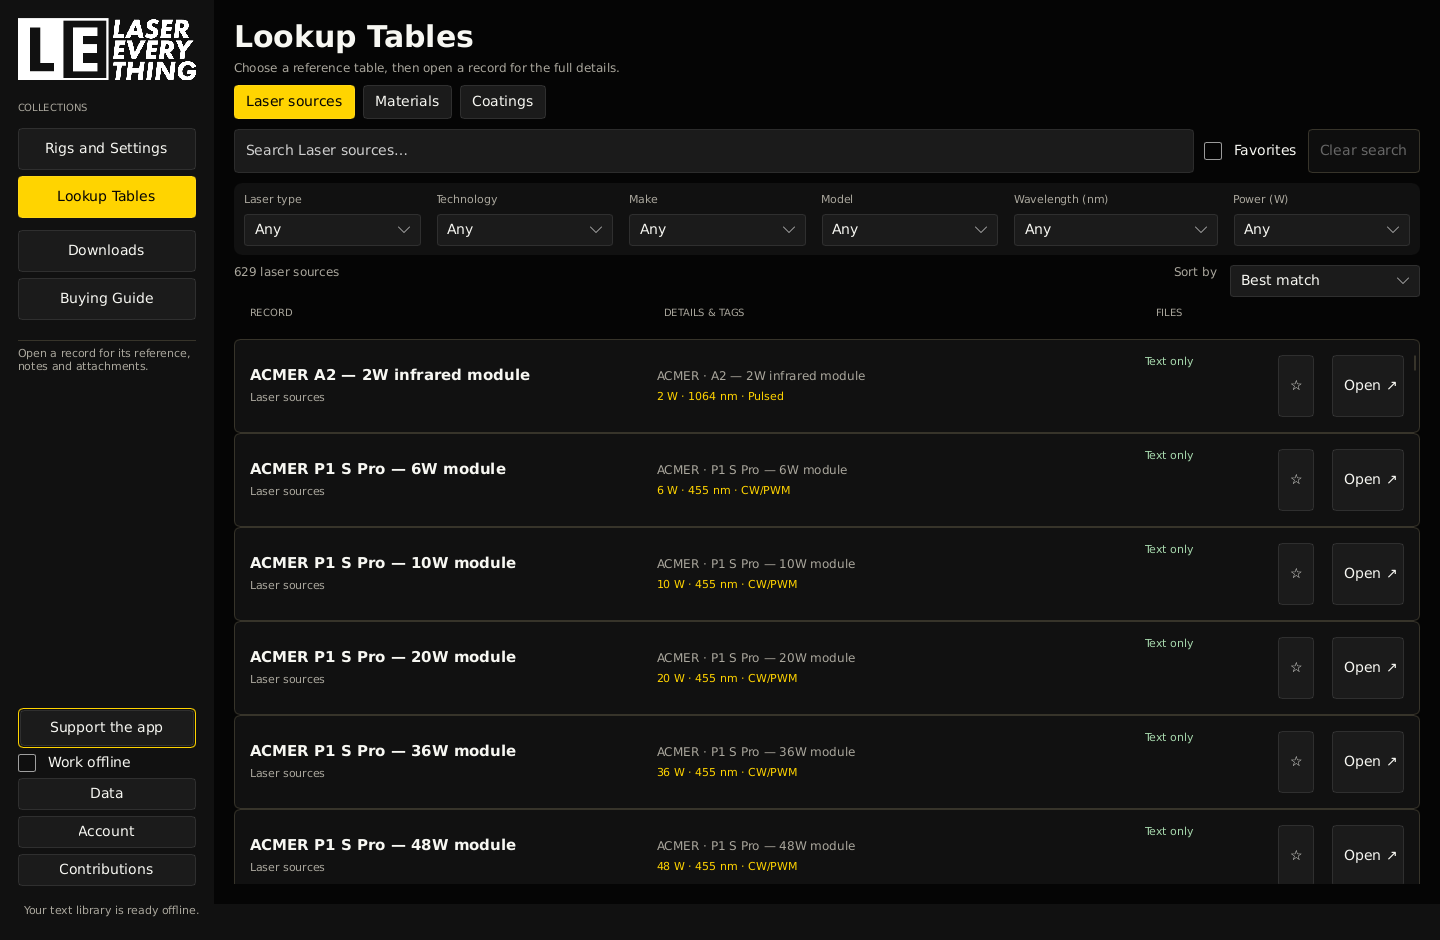Screen dimensions: 1440x940
Task: Open the Account panel
Action: [107, 832]
